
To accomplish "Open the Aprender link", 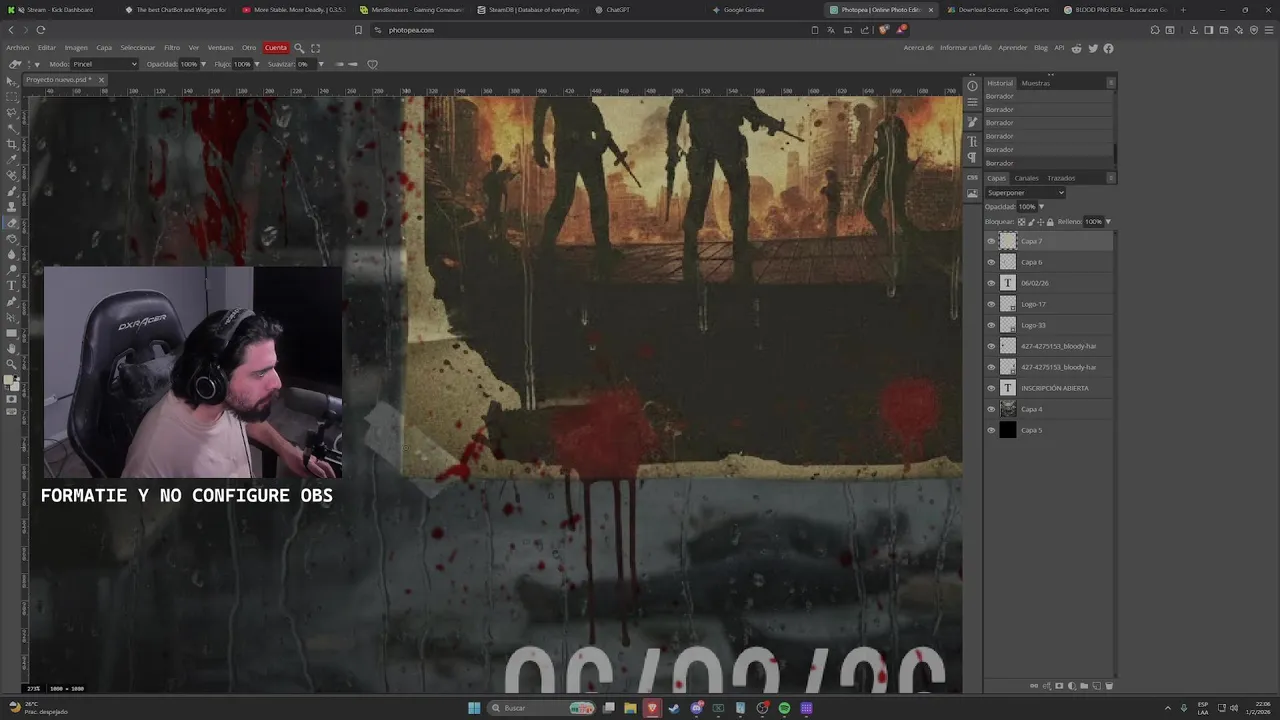I will pos(1013,48).
